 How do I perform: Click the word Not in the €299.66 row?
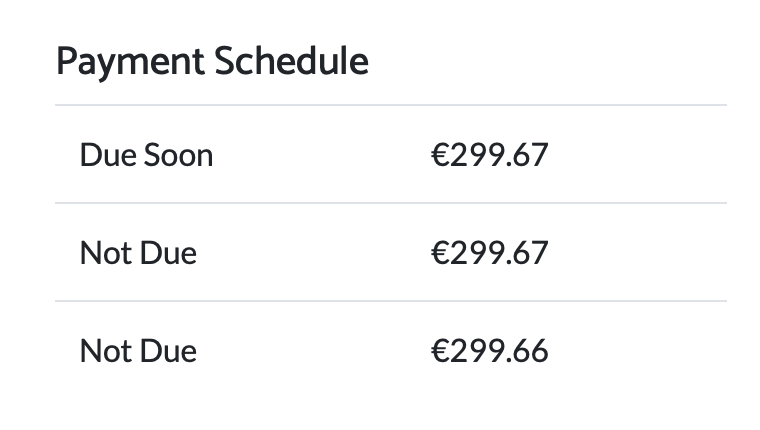106,351
